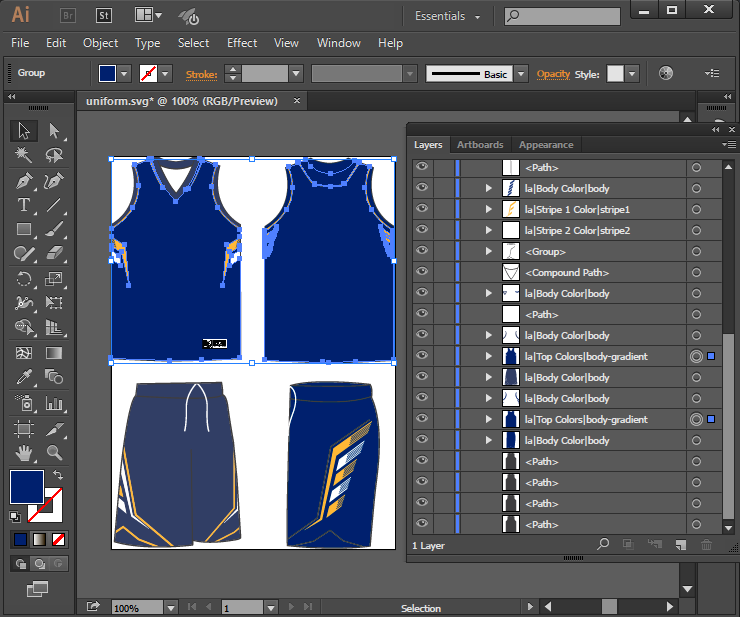The width and height of the screenshot is (740, 617).
Task: Pick the Line Segment tool
Action: (54, 205)
